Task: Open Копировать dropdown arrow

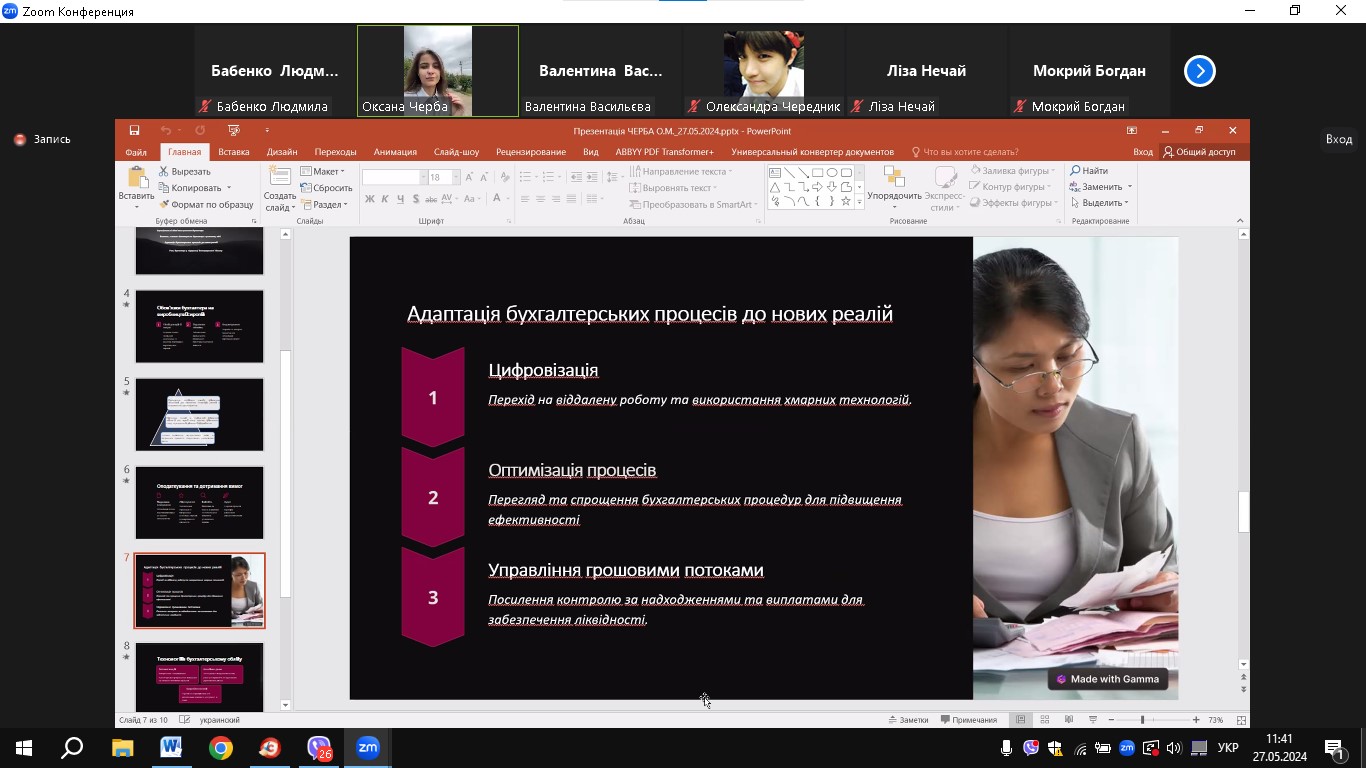Action: 228,188
